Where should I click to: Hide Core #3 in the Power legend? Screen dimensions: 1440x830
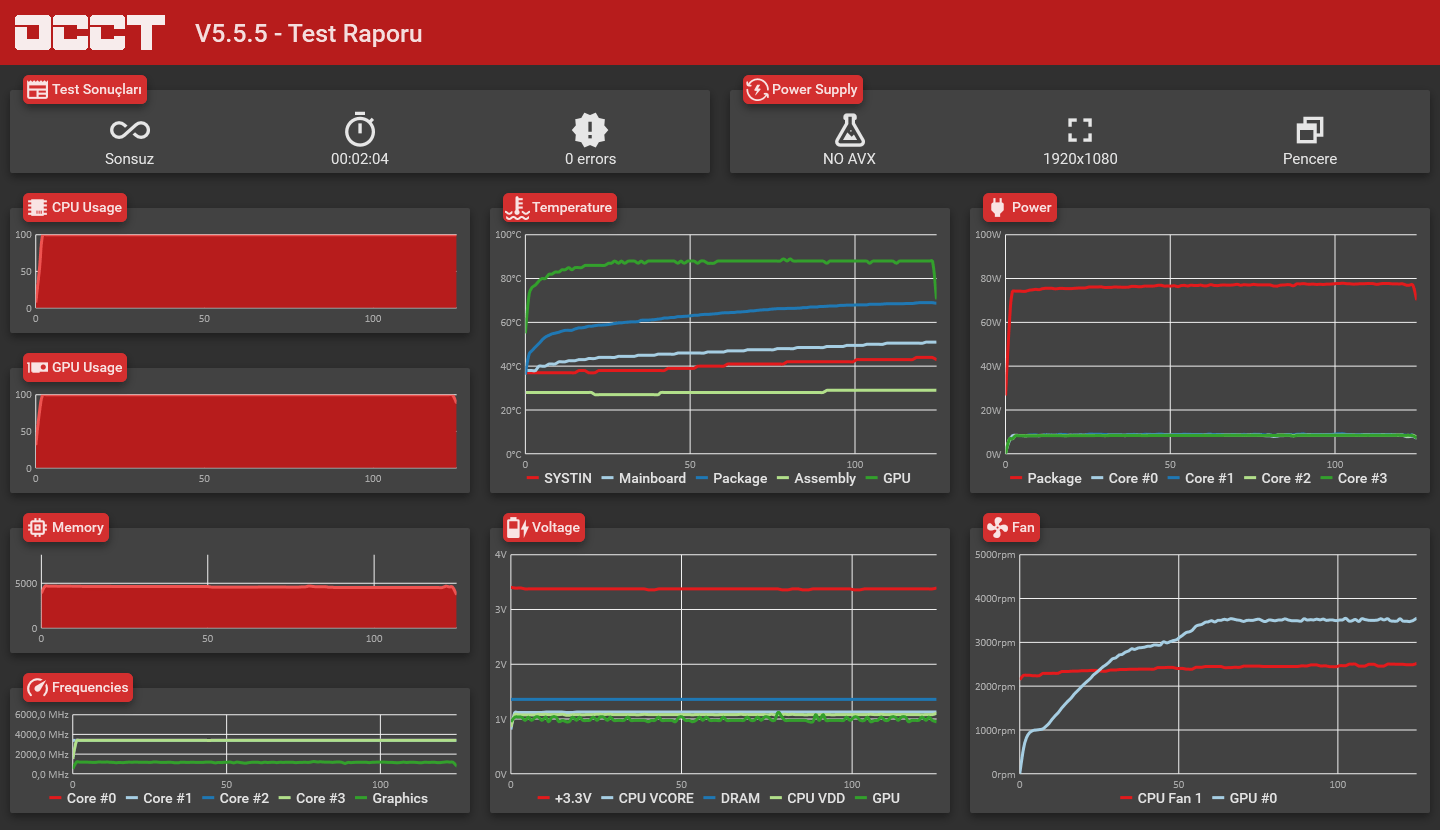tap(1354, 478)
